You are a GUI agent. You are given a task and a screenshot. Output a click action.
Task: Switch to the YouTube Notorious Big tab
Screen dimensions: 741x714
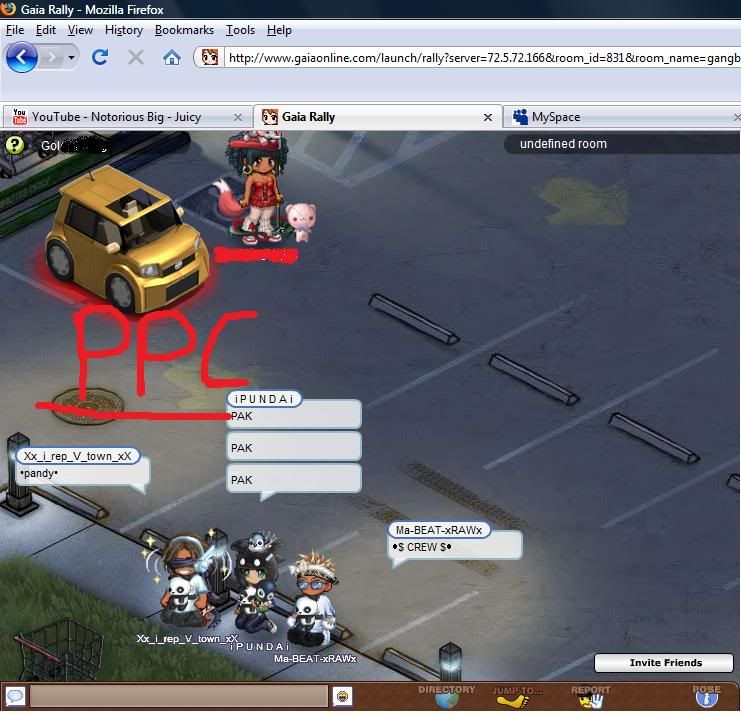point(115,117)
